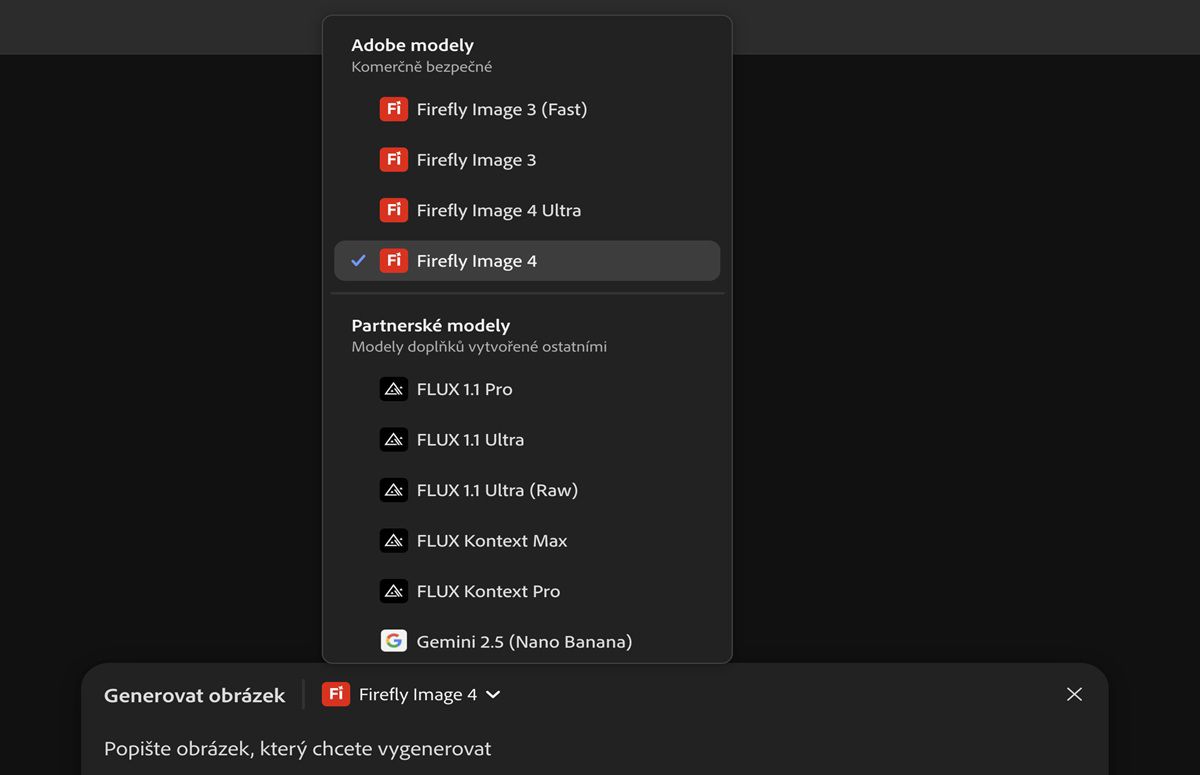Pick FLUX 1.1 Ultra from partner models
The height and width of the screenshot is (775, 1200).
[x=470, y=440]
